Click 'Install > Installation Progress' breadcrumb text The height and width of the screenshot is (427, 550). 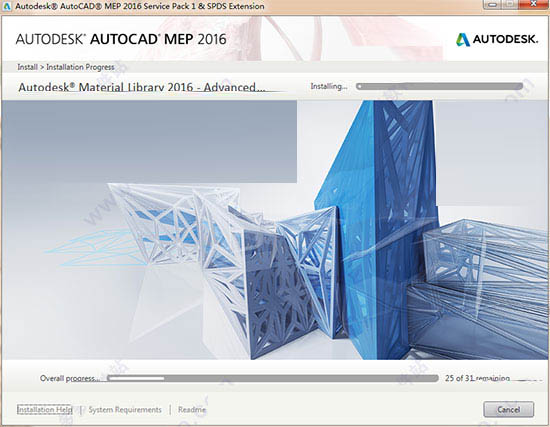66,67
